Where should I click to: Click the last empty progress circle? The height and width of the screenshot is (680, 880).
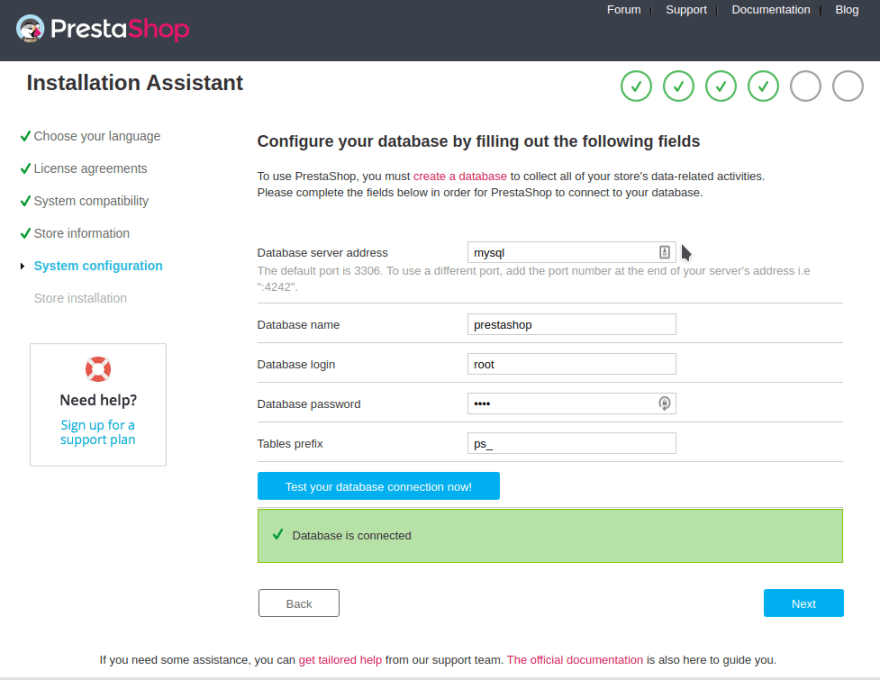point(847,86)
